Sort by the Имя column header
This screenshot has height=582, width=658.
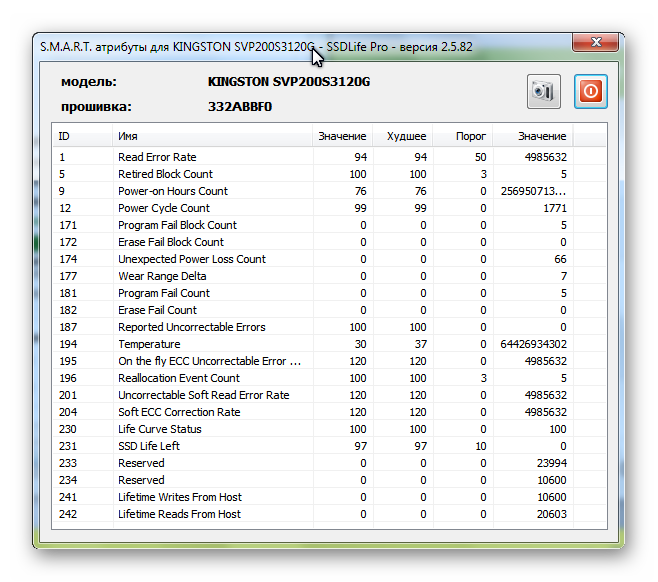click(212, 136)
